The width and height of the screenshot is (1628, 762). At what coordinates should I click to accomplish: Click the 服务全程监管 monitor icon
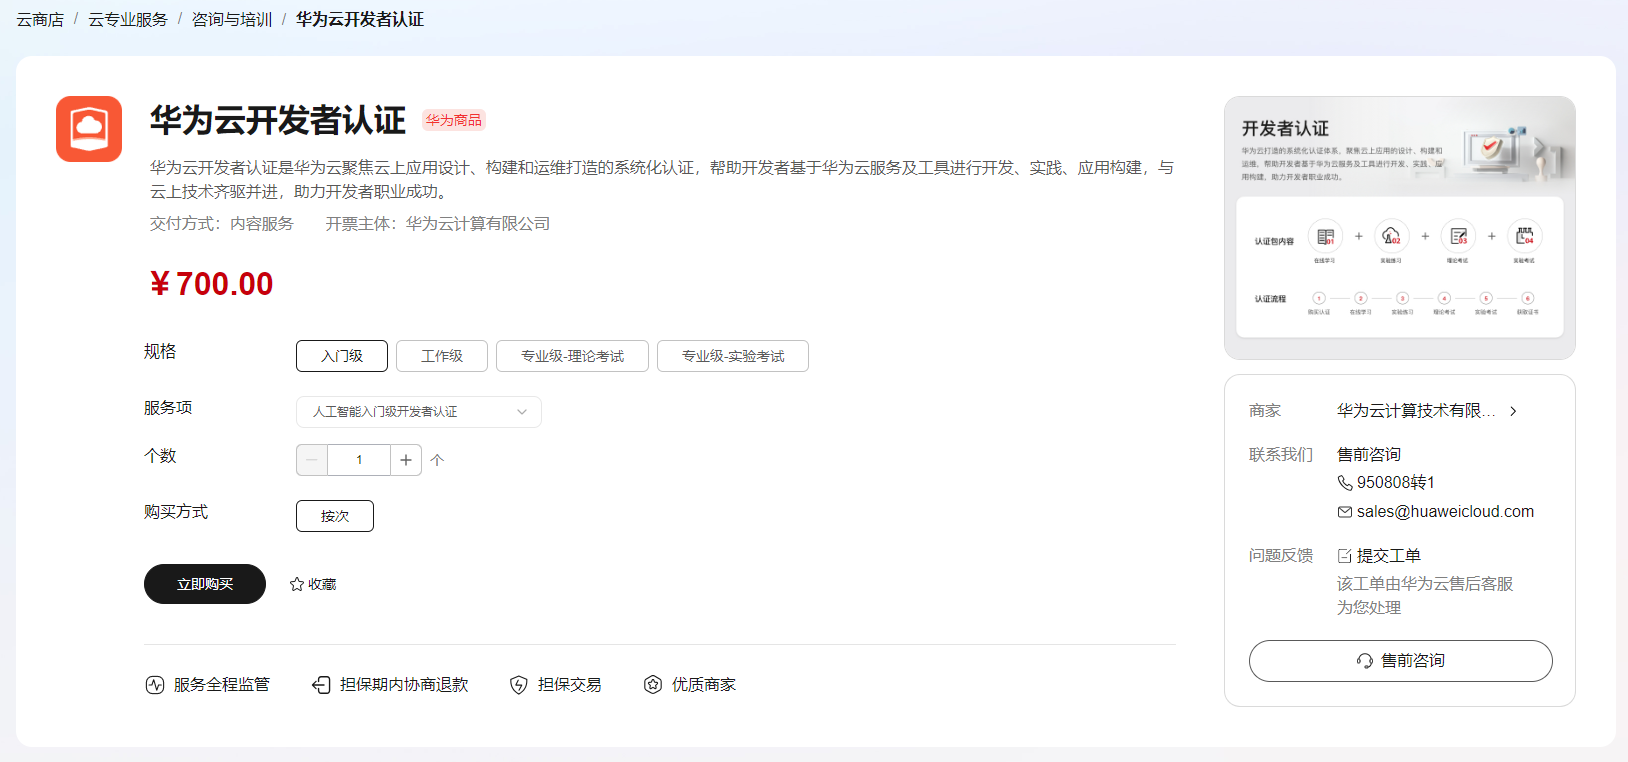coord(155,685)
